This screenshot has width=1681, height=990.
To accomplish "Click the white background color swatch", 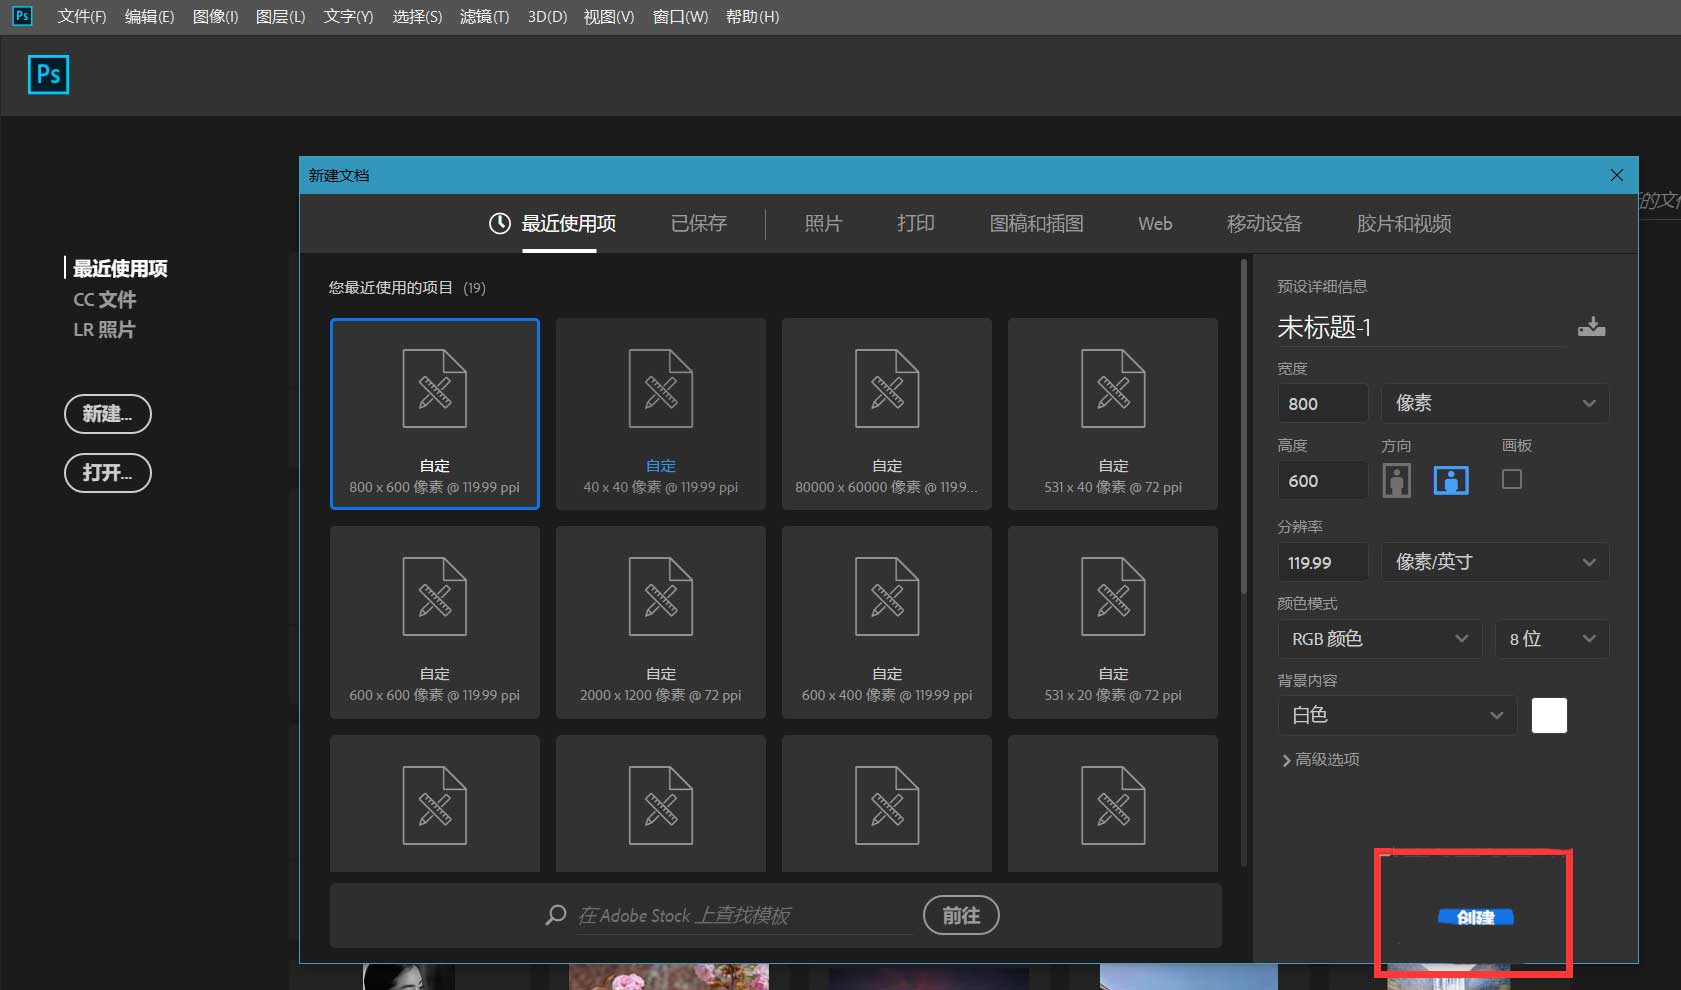I will [1549, 715].
